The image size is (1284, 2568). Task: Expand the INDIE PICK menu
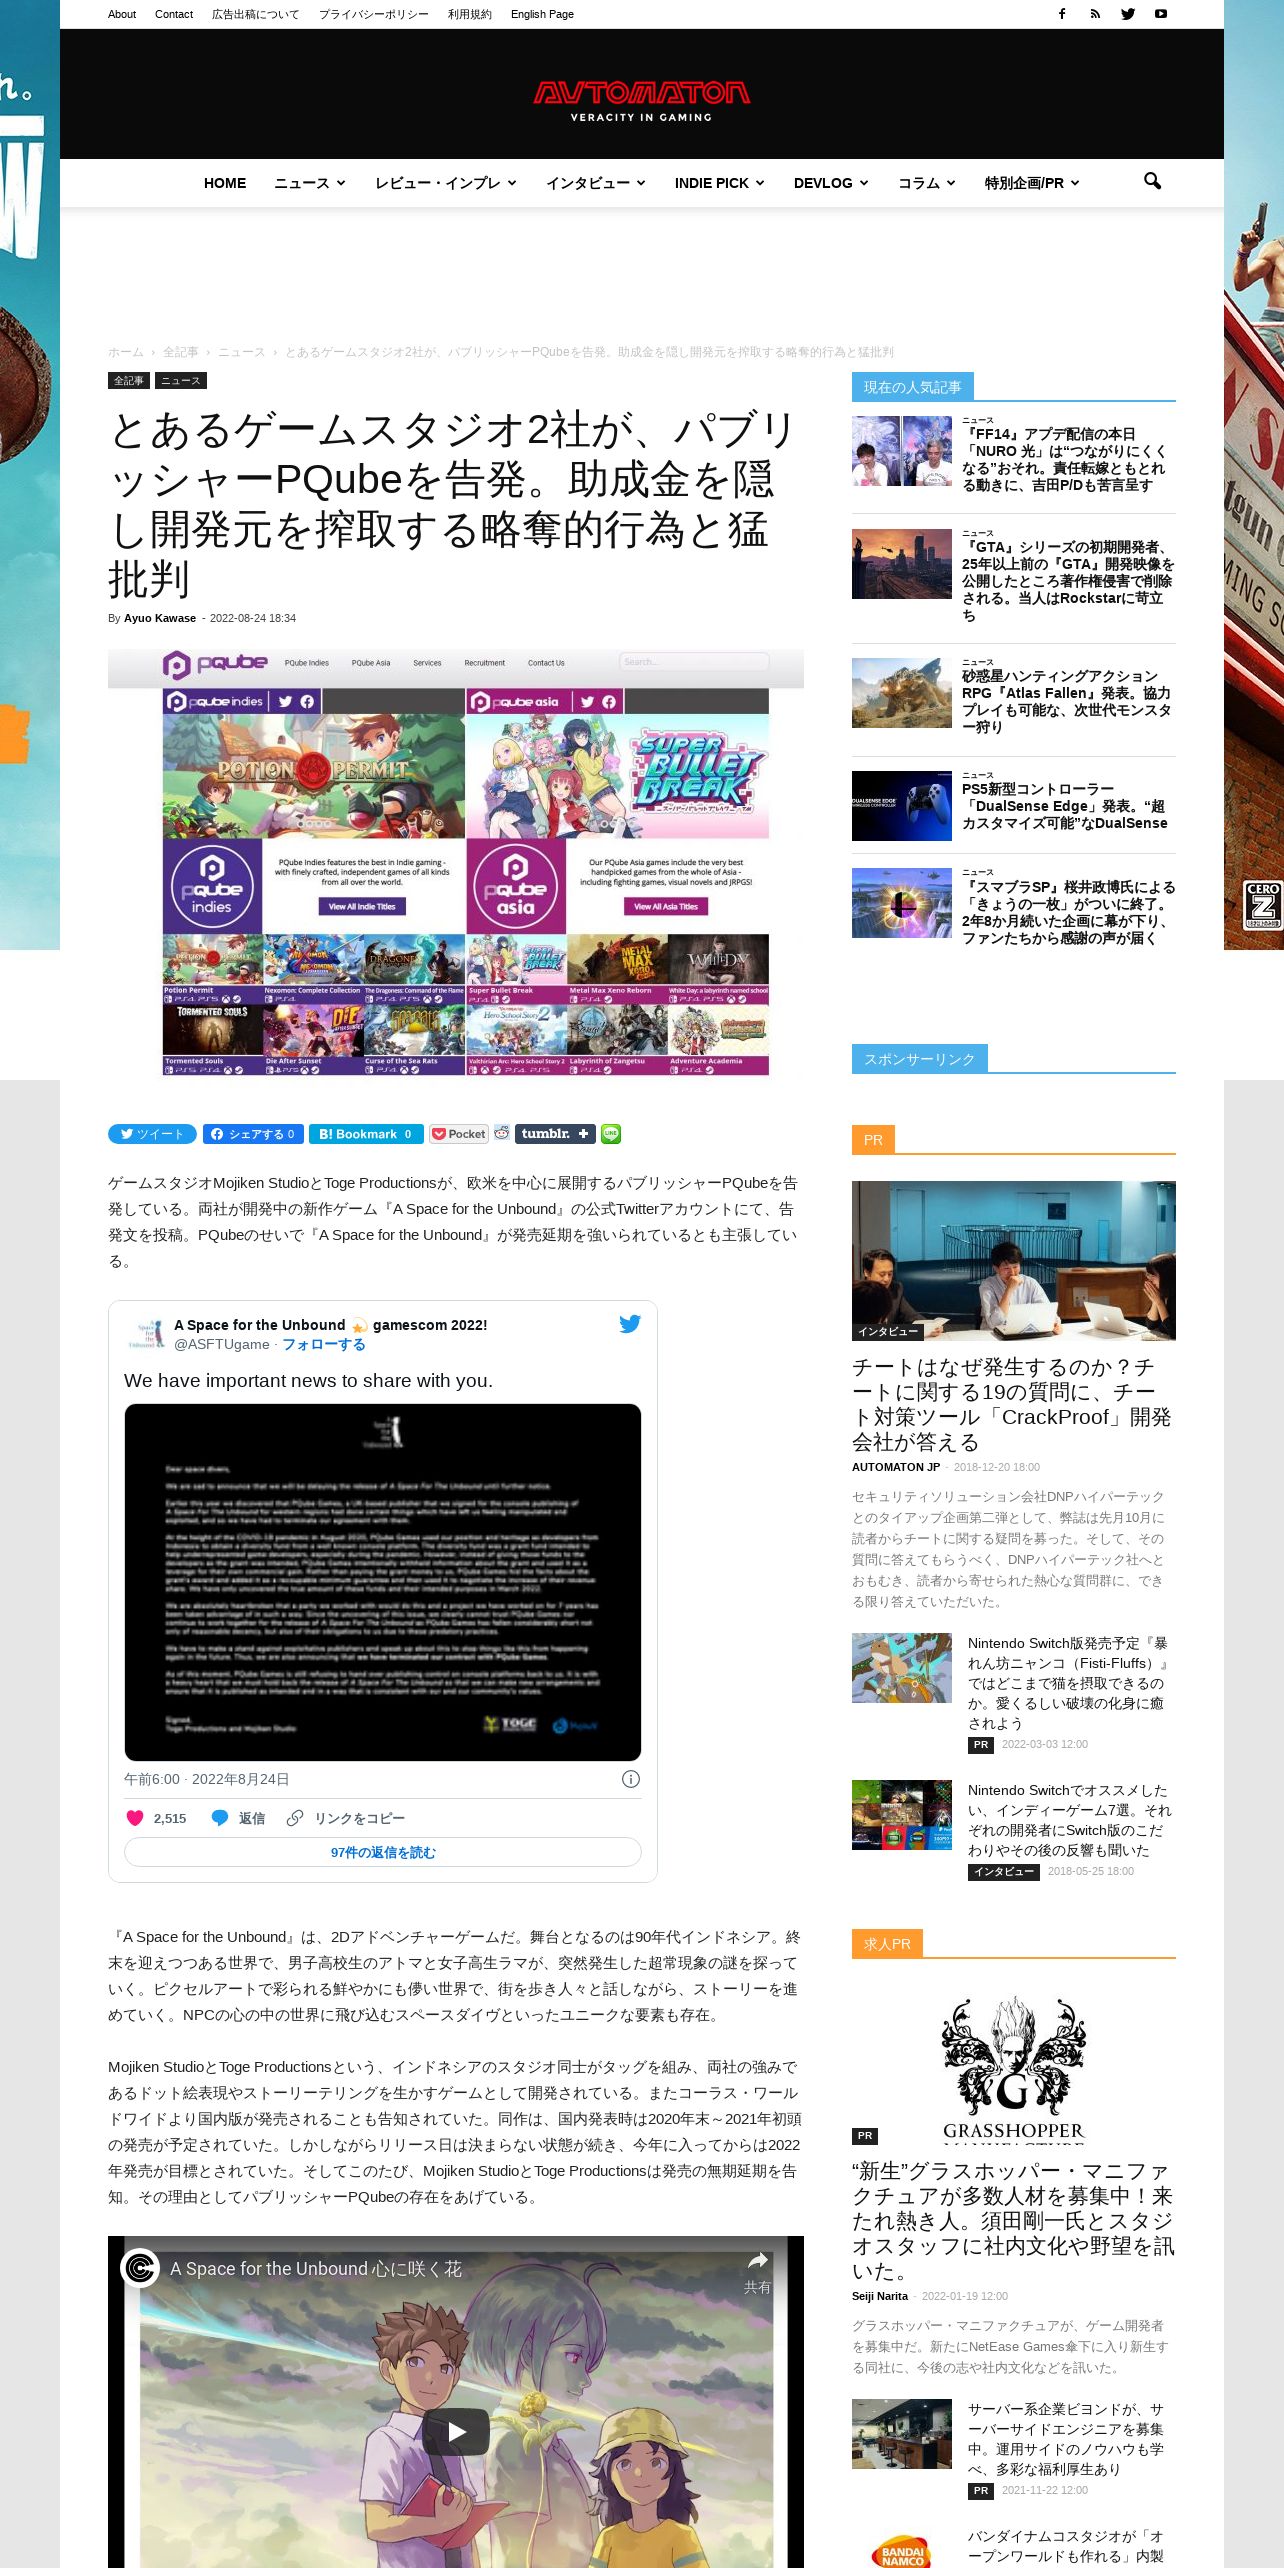720,183
